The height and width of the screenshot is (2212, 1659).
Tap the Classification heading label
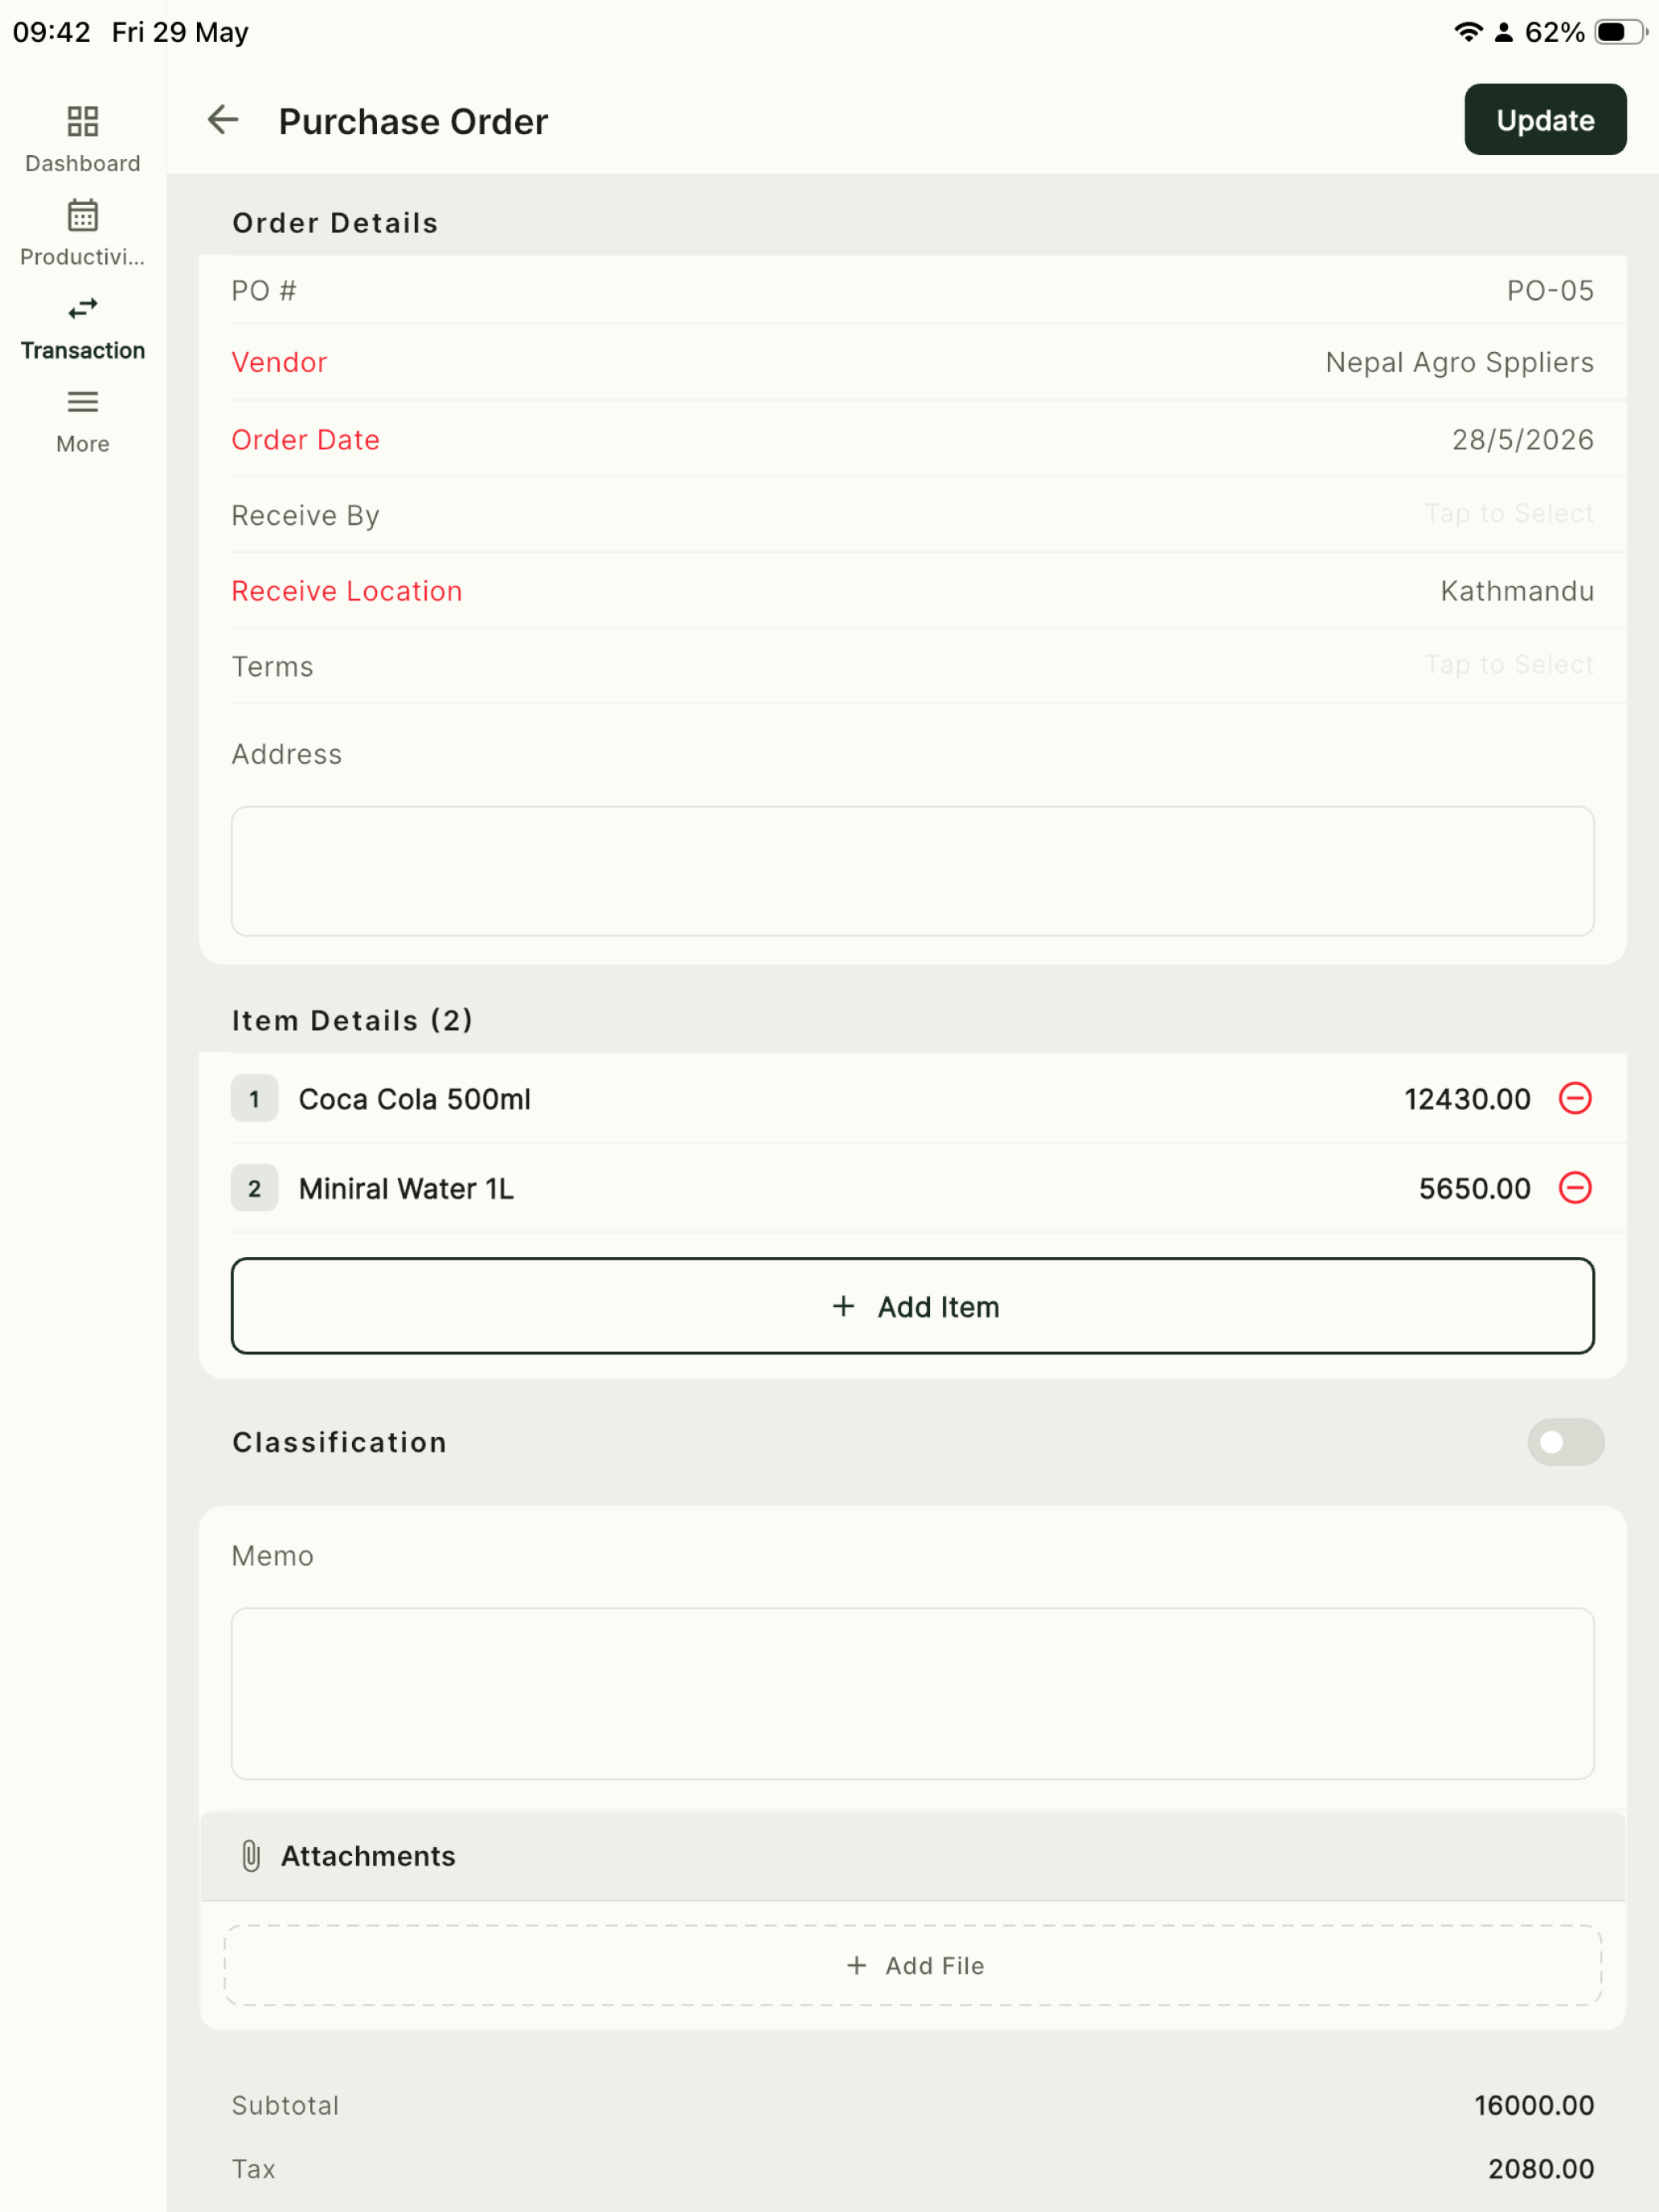coord(339,1442)
